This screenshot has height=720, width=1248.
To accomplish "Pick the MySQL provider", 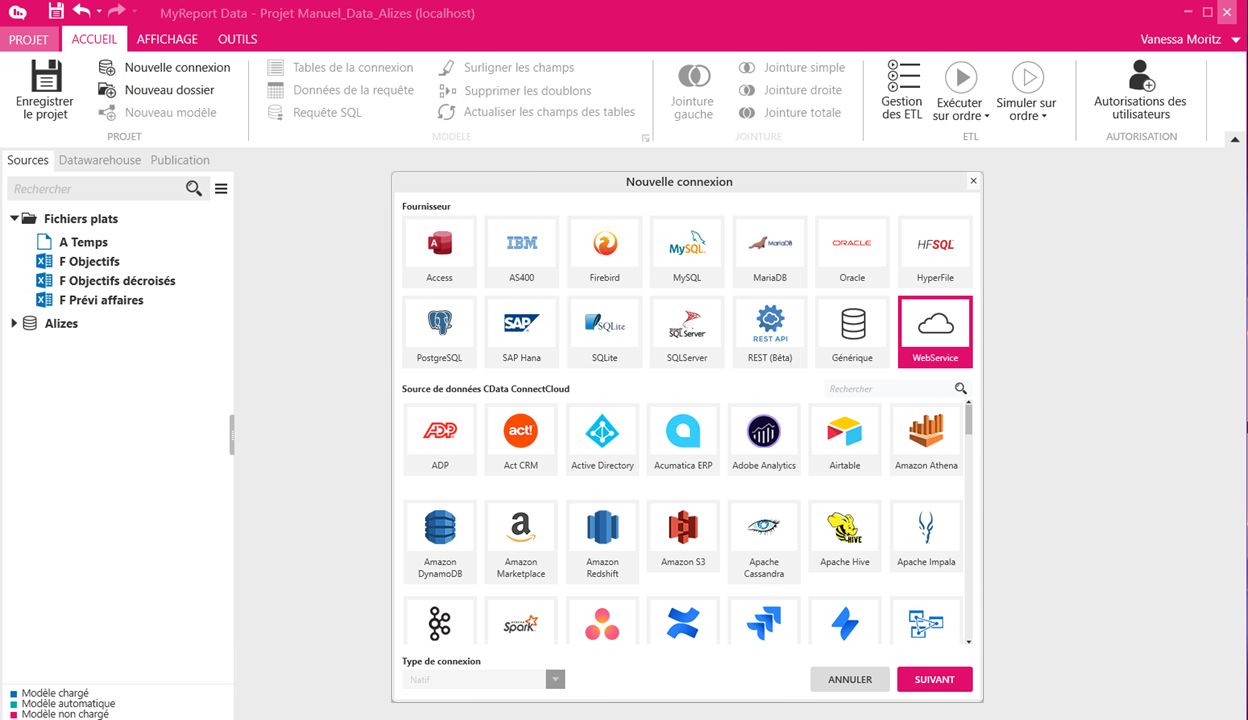I will point(687,251).
